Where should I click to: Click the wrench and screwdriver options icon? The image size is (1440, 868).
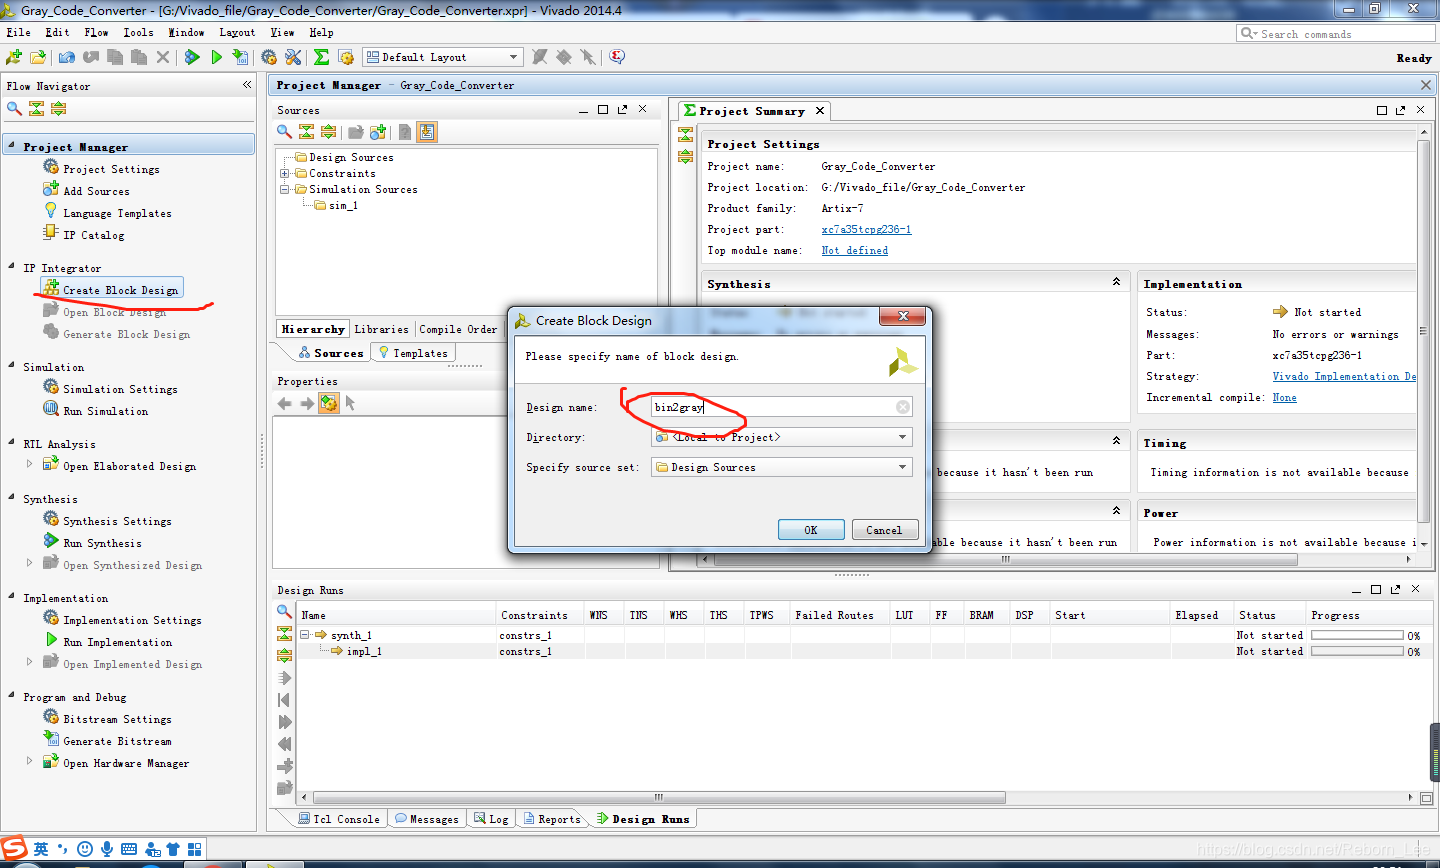[x=293, y=58]
